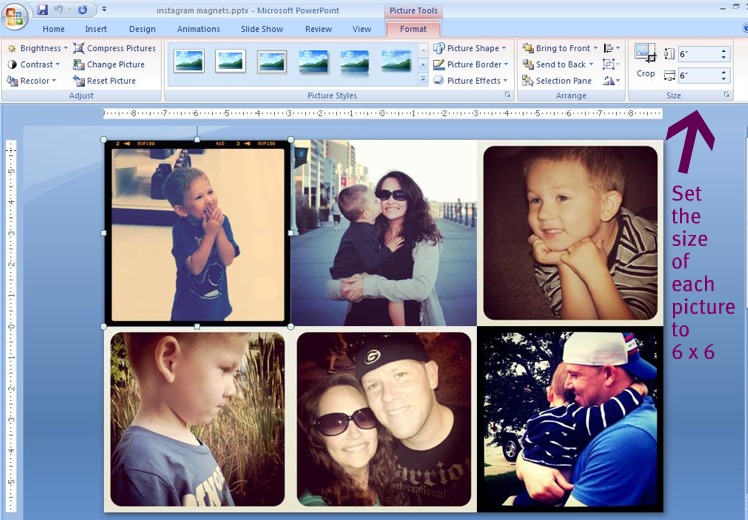The image size is (748, 520).
Task: Open the Rotate objects dropdown
Action: 611,81
